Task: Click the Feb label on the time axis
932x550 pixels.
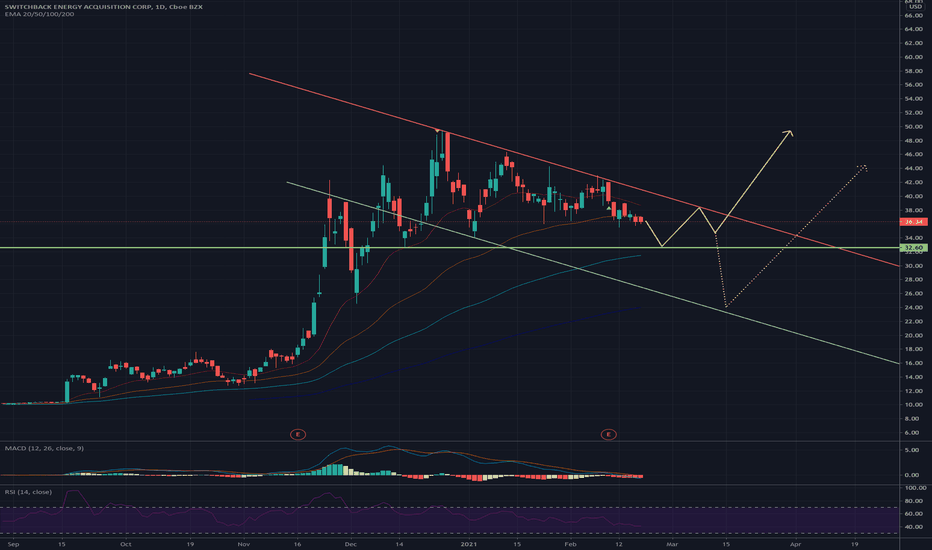Action: (570, 544)
